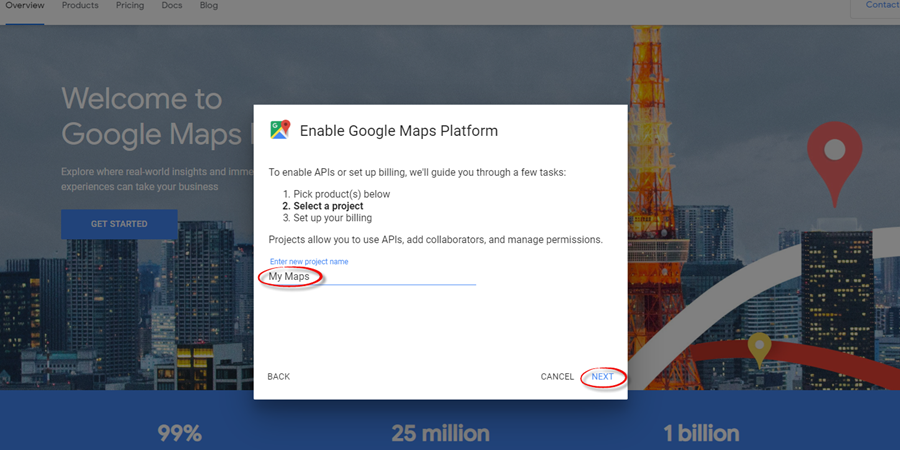Click the dialog title Enable Google Maps Platform
Image resolution: width=900 pixels, height=450 pixels.
point(399,131)
